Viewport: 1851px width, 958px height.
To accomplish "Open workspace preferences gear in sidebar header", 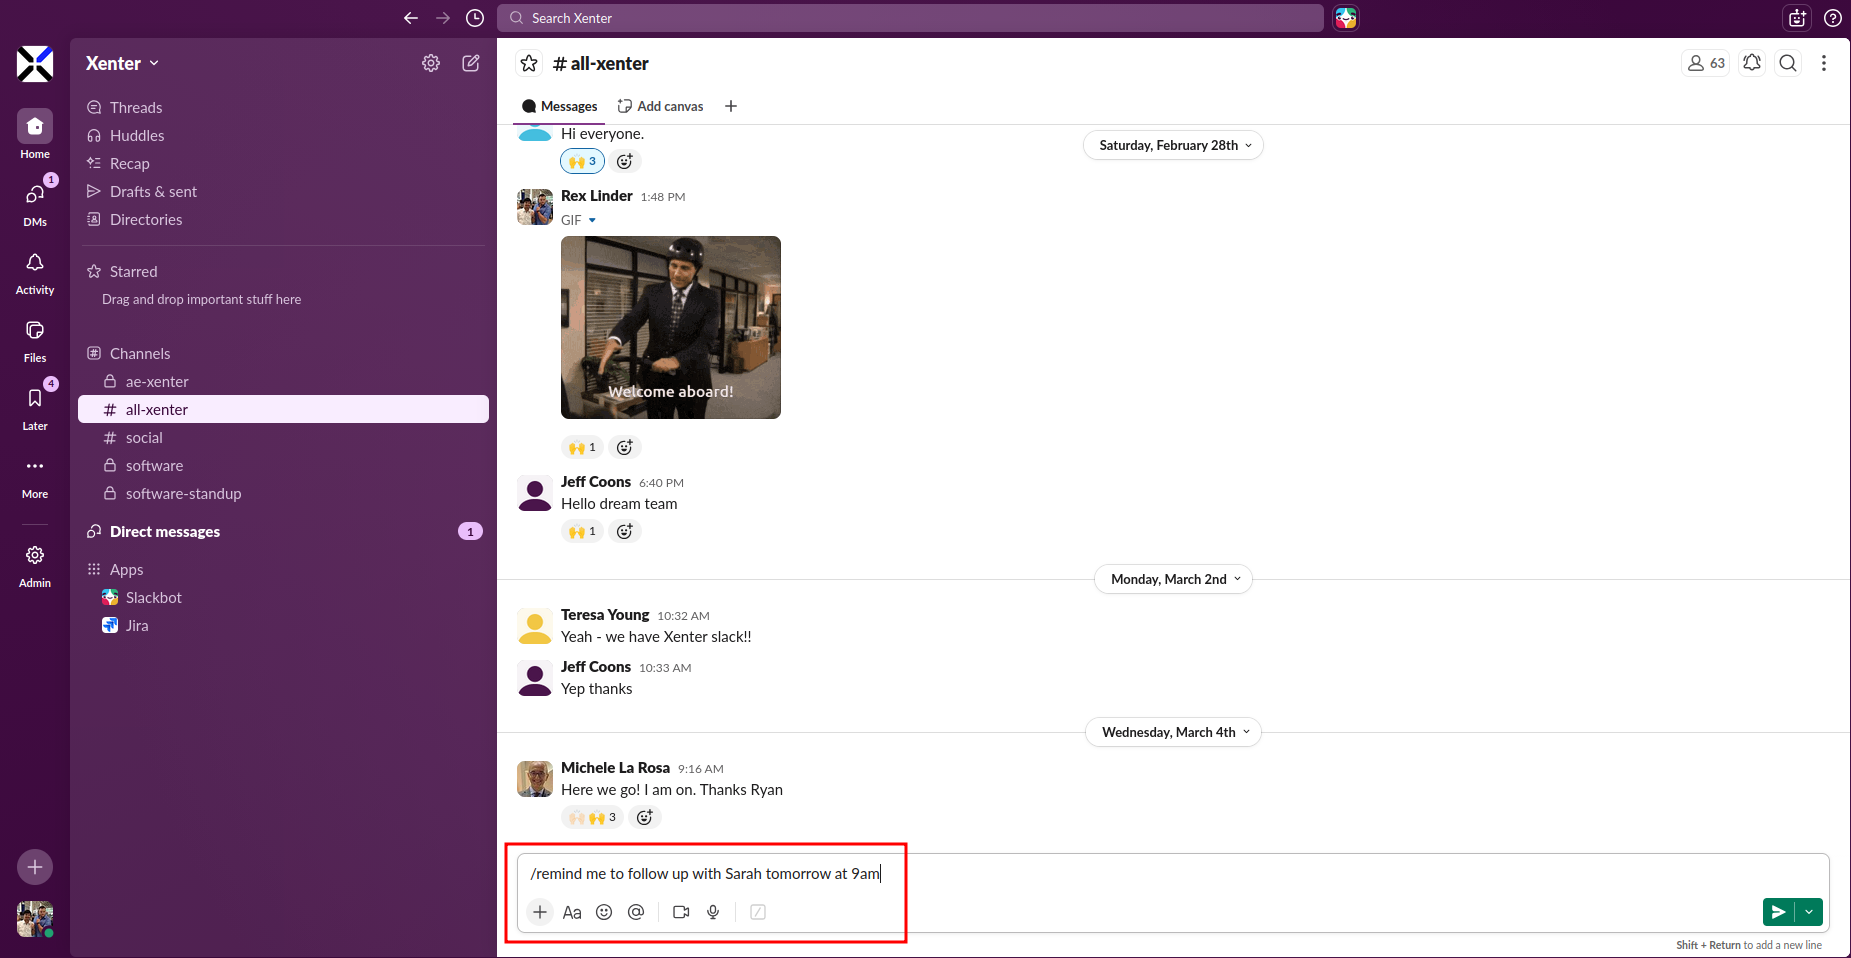I will pos(431,63).
